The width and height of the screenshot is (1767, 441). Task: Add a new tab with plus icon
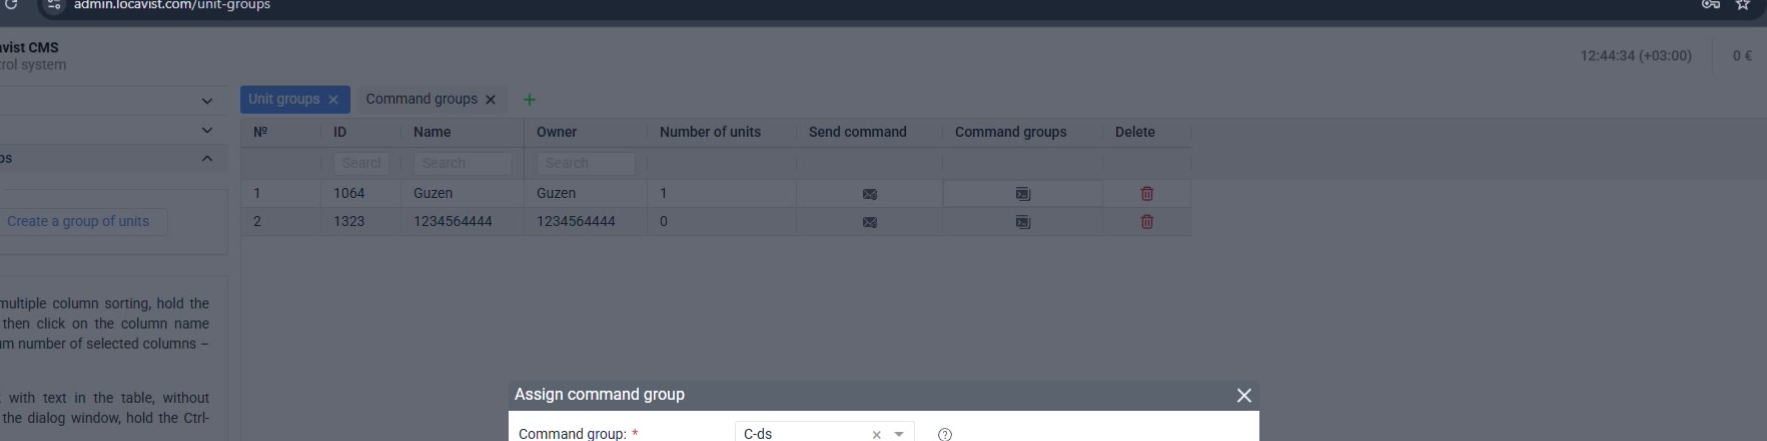click(529, 99)
